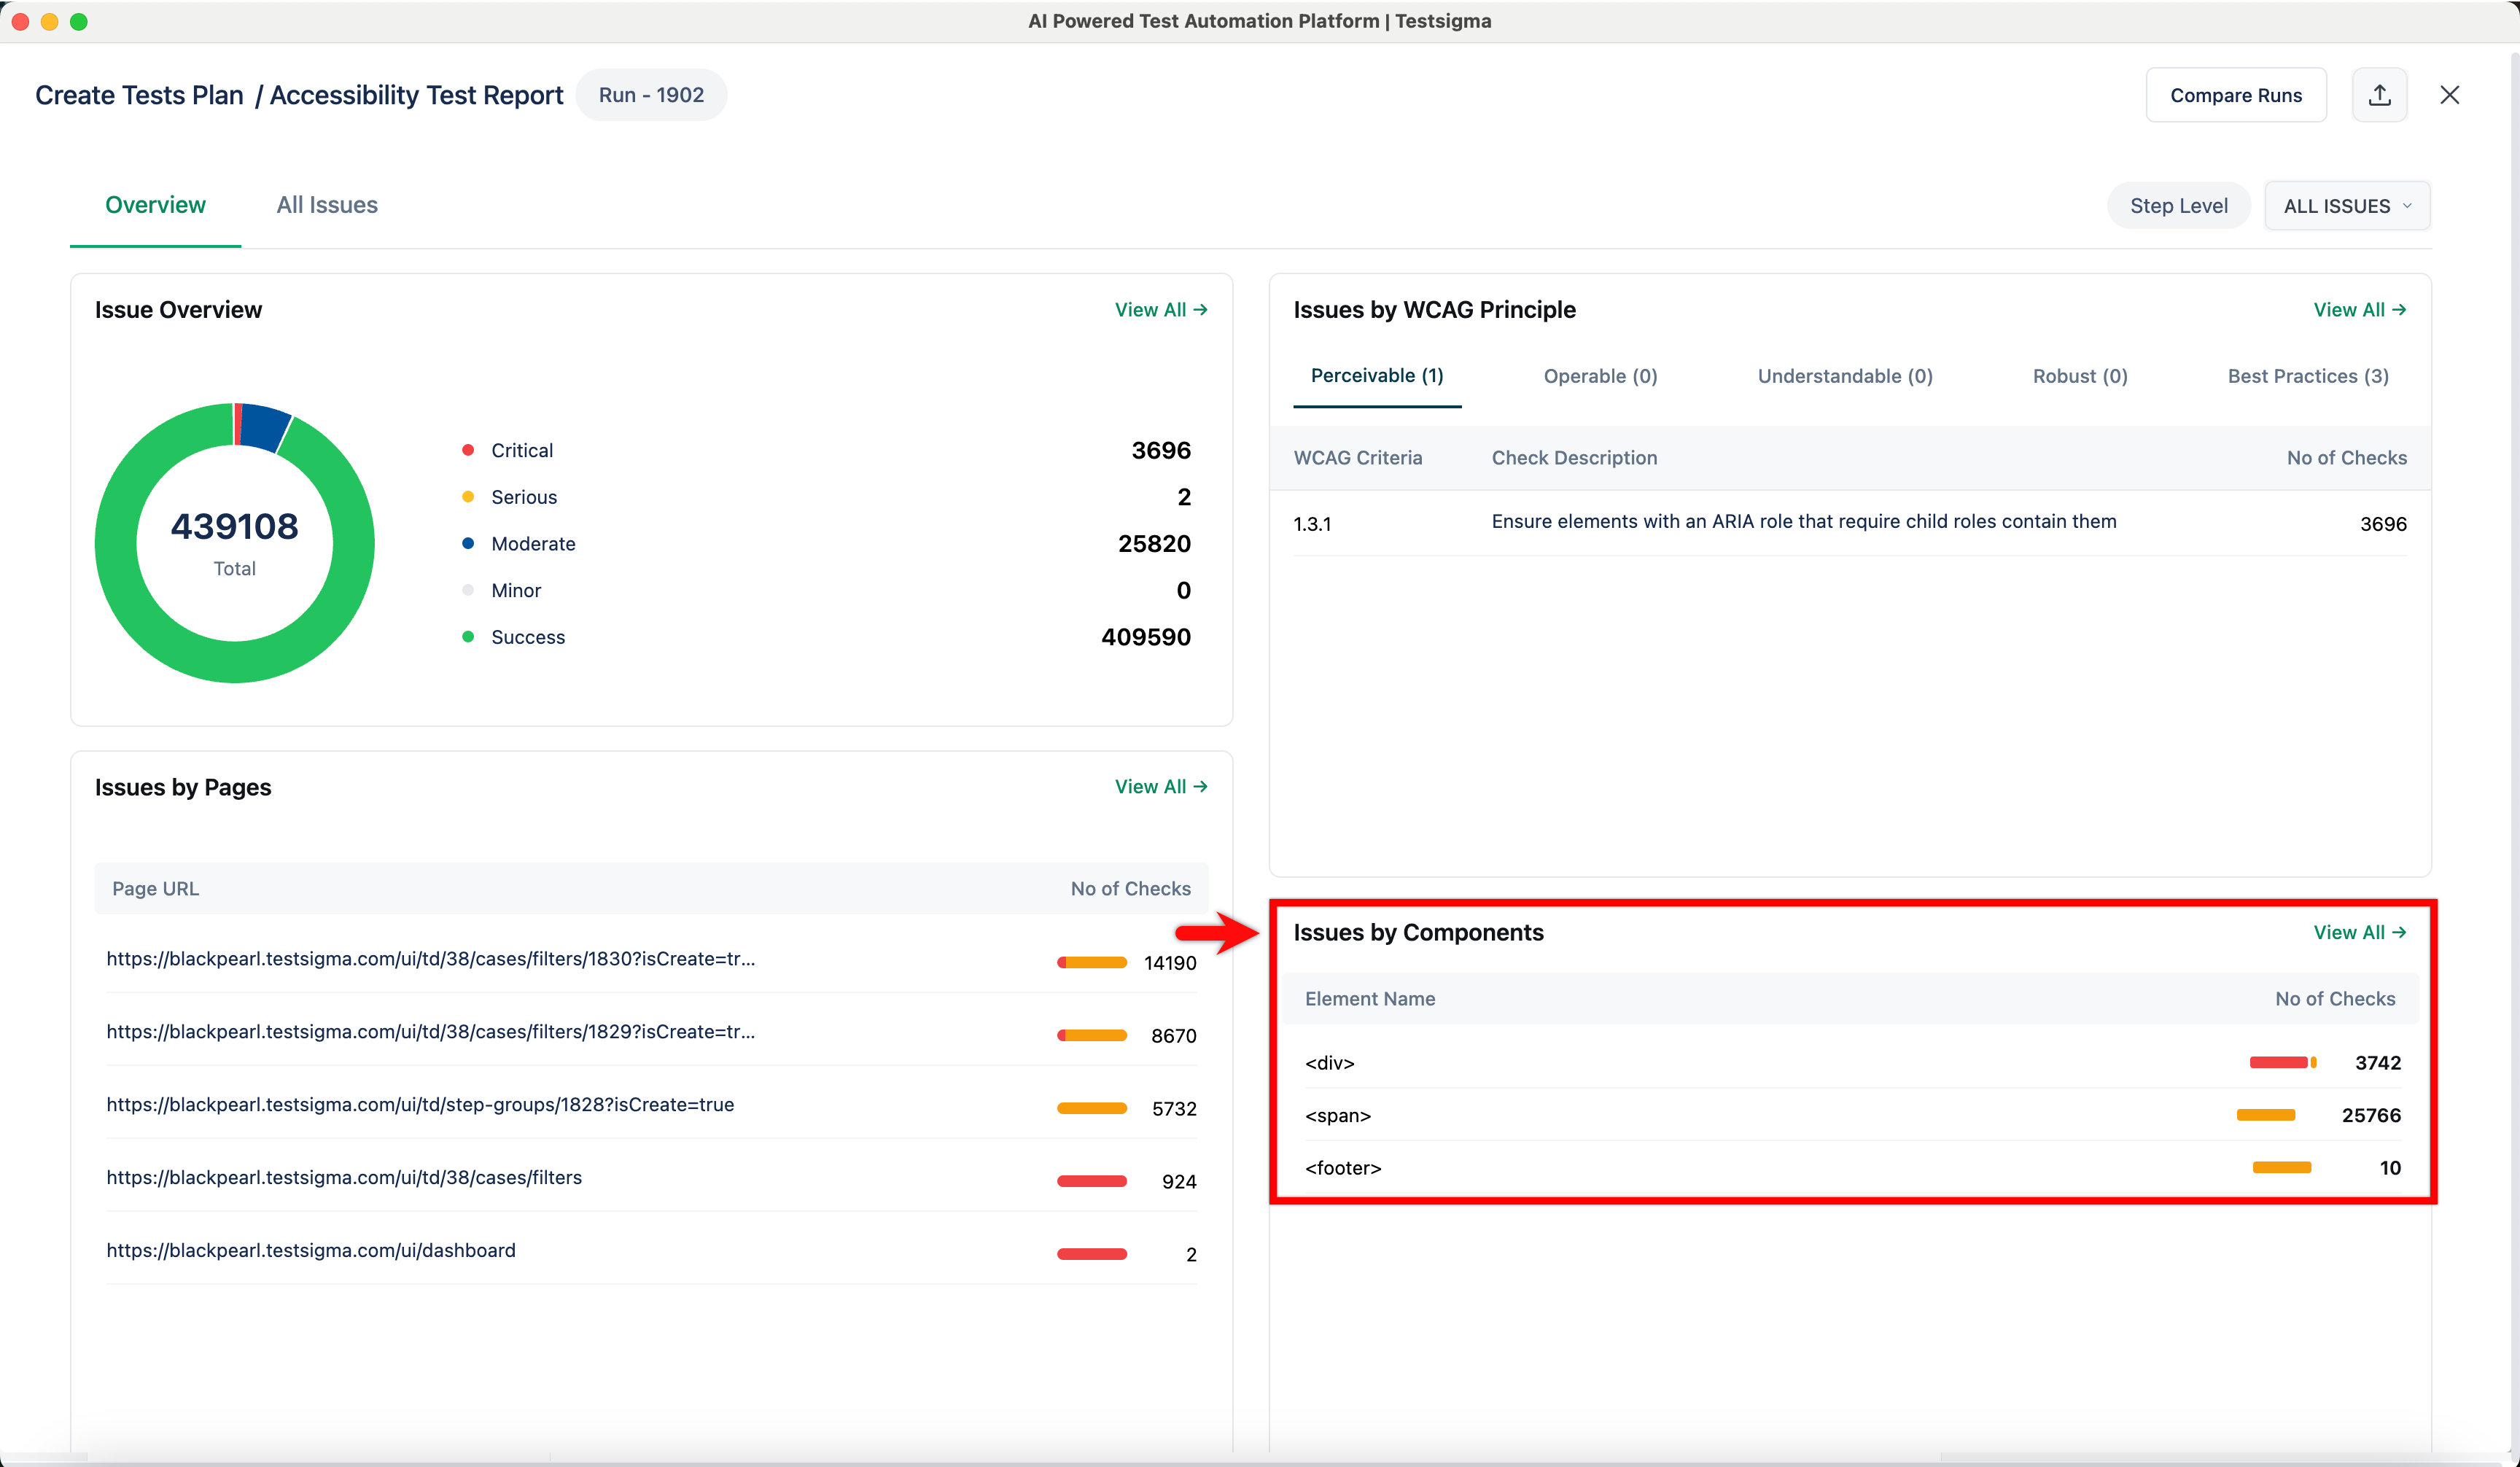Select the Operable (0) tab
The height and width of the screenshot is (1467, 2520).
pos(1600,376)
